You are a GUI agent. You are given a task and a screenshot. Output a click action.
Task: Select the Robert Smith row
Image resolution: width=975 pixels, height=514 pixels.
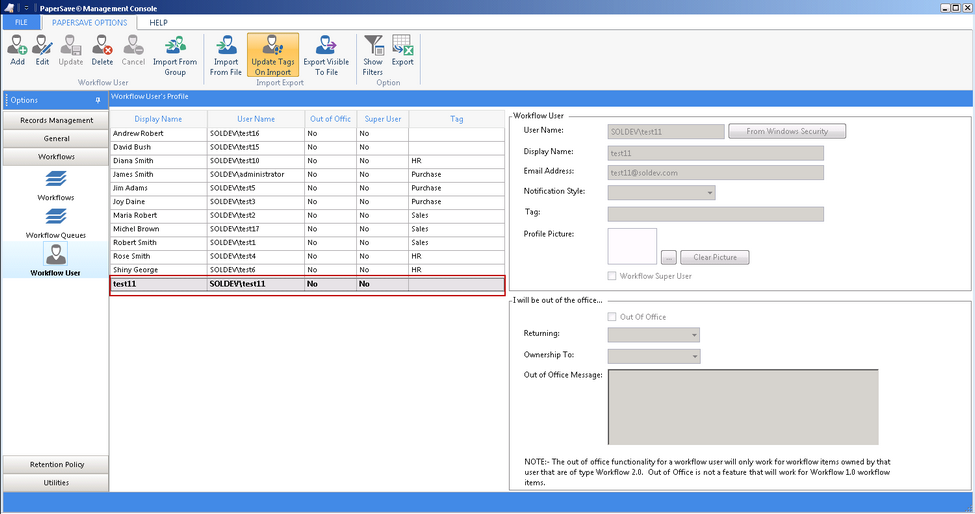[x=307, y=243]
